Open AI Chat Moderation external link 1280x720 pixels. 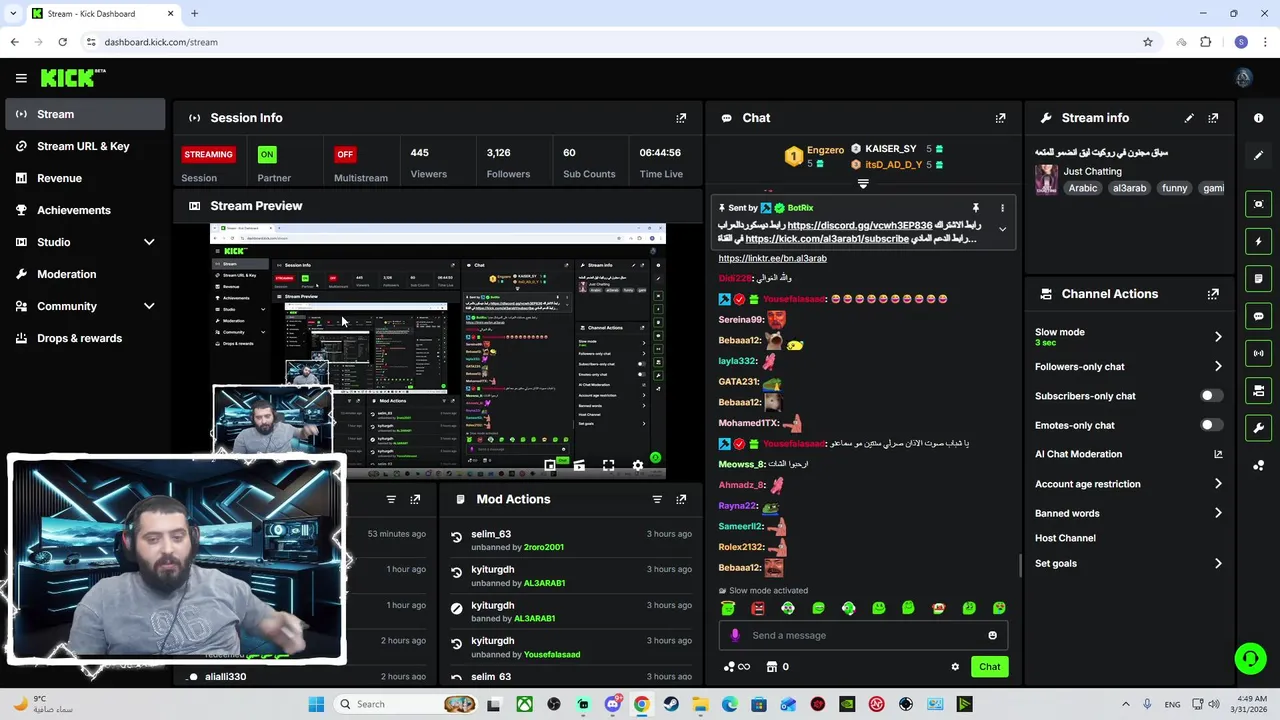coord(1218,454)
